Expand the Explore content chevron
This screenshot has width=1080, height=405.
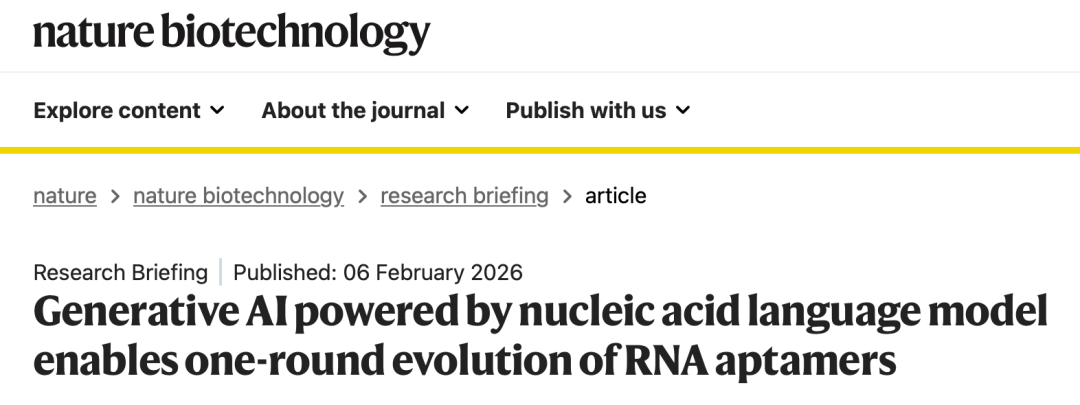[x=218, y=110]
